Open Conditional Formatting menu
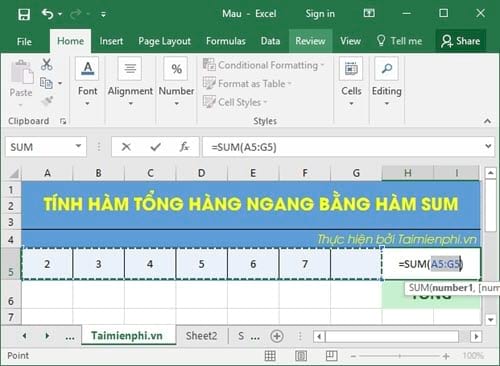The width and height of the screenshot is (500, 366). coord(263,65)
